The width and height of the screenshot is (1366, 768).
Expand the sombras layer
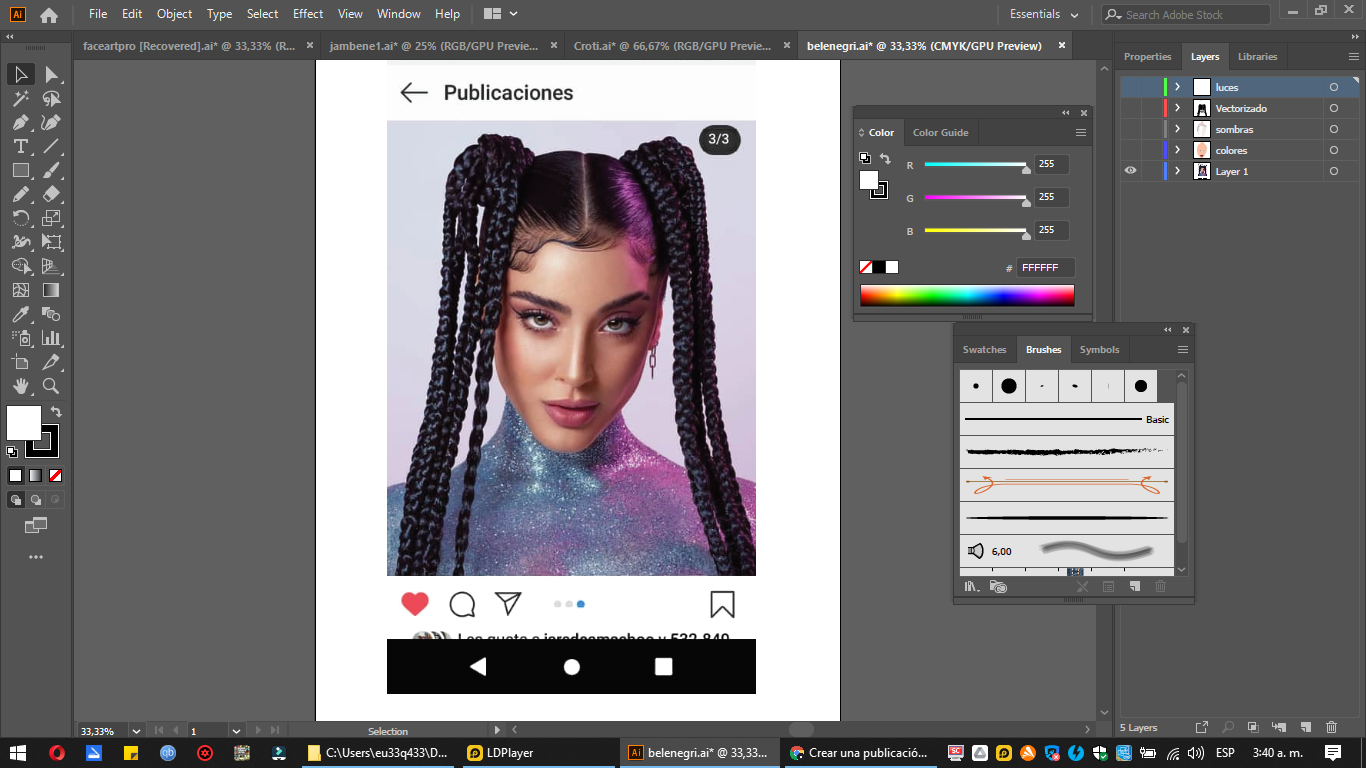[1177, 129]
